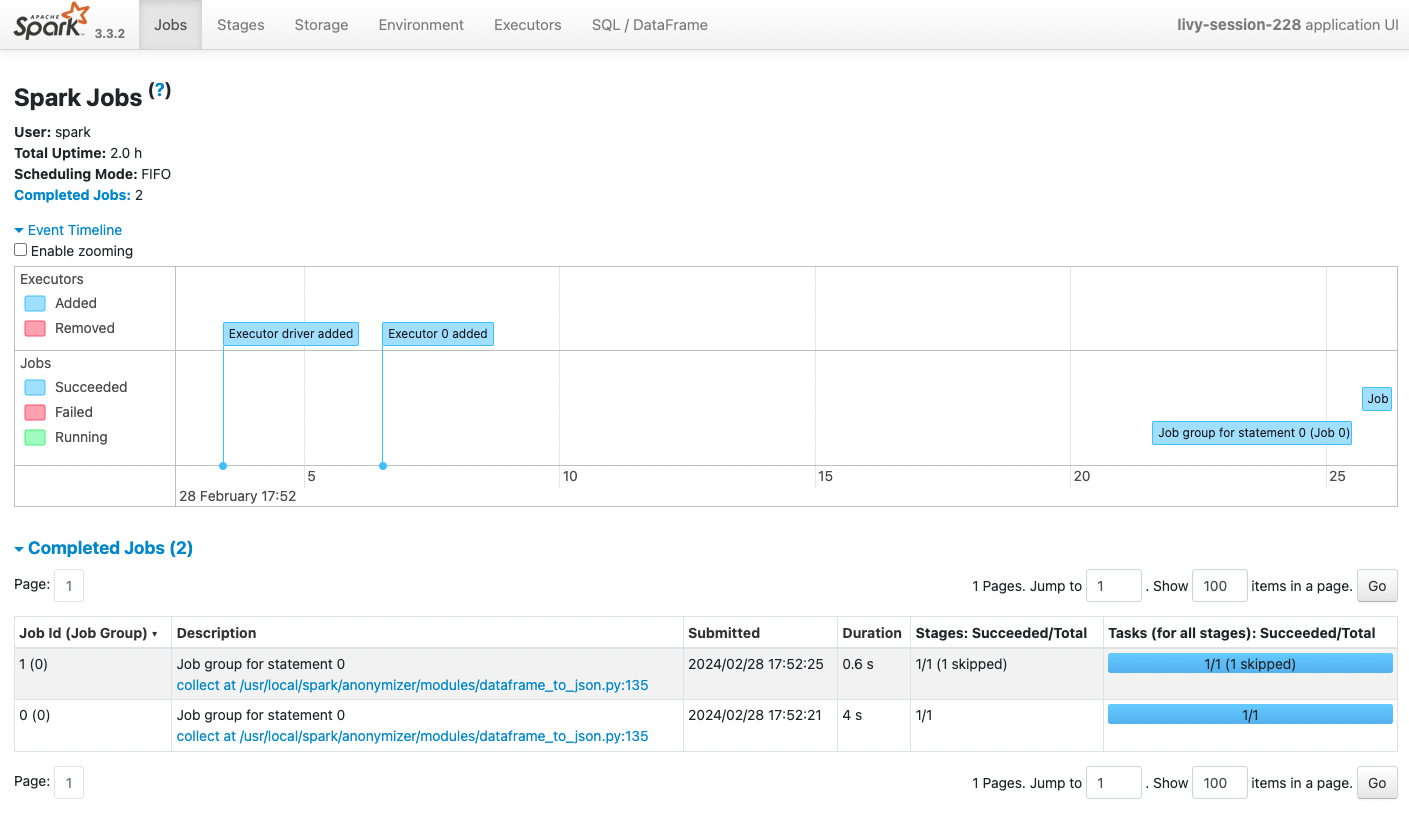Click the Apache Spark logo
Viewport: 1409px width, 815px height.
click(51, 22)
